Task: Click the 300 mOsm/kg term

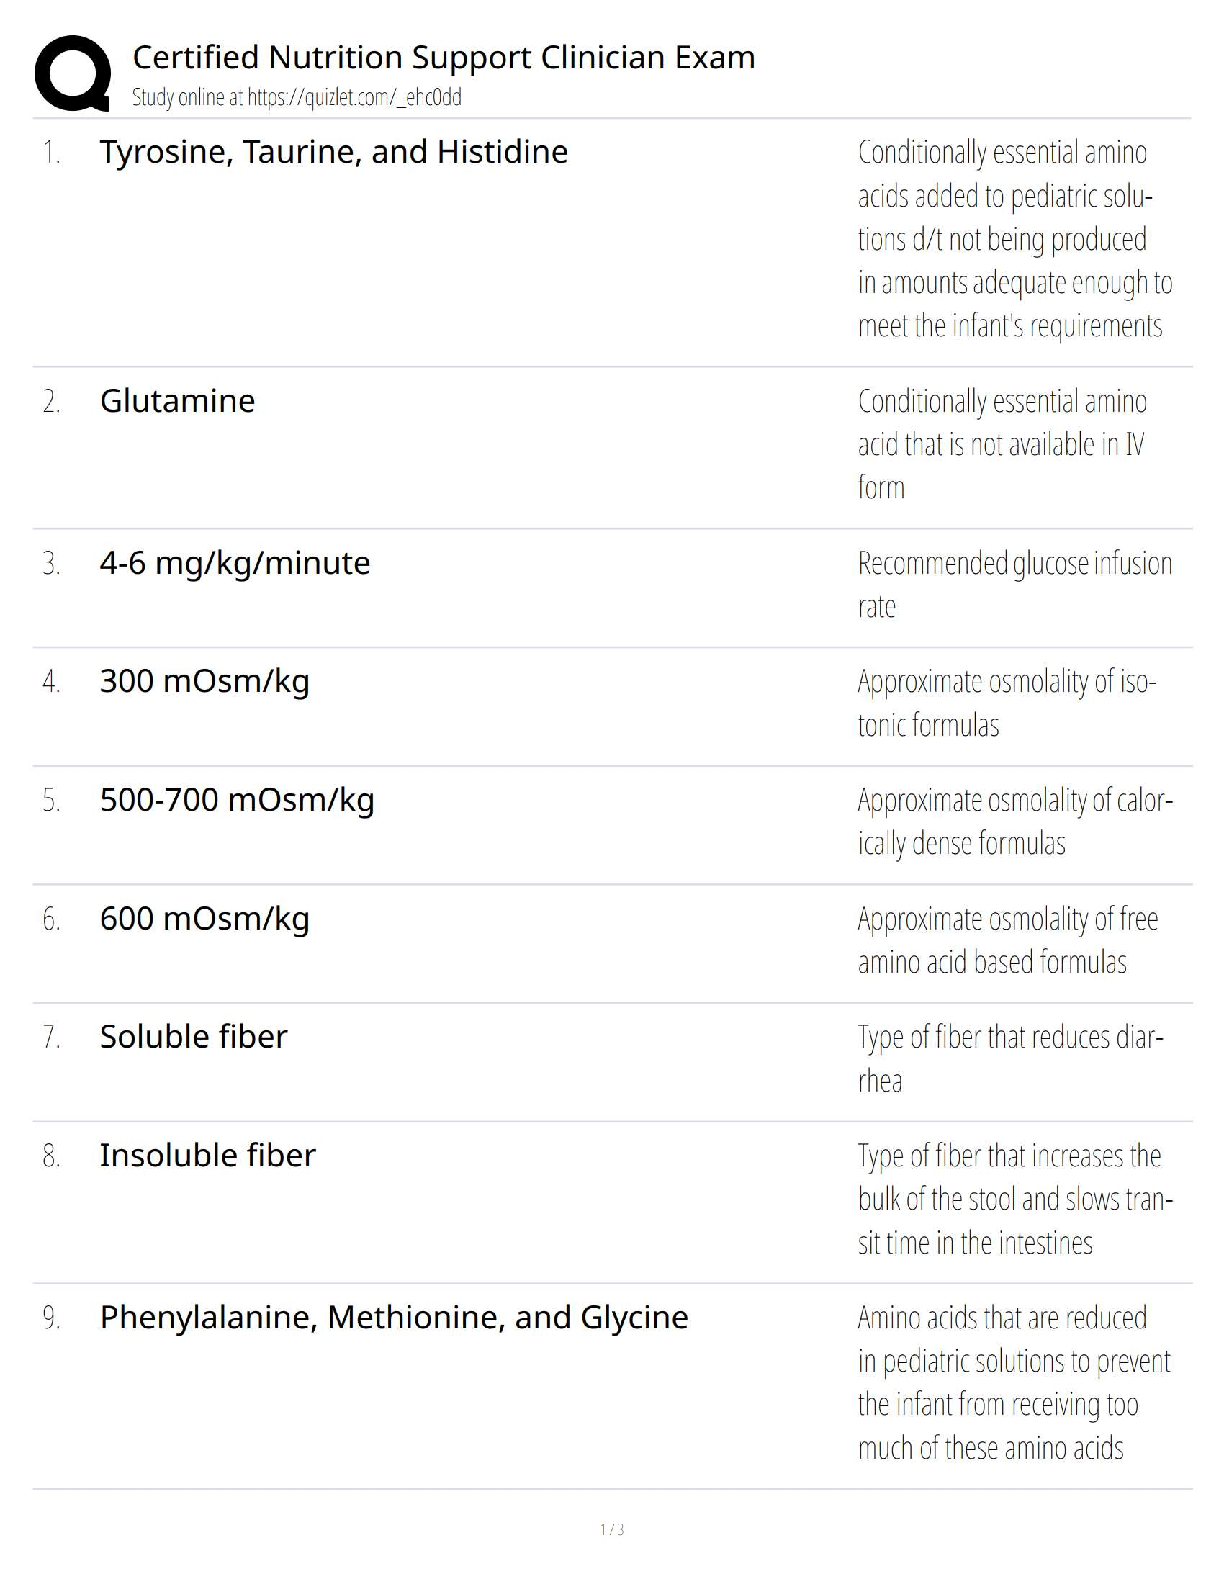Action: point(204,681)
